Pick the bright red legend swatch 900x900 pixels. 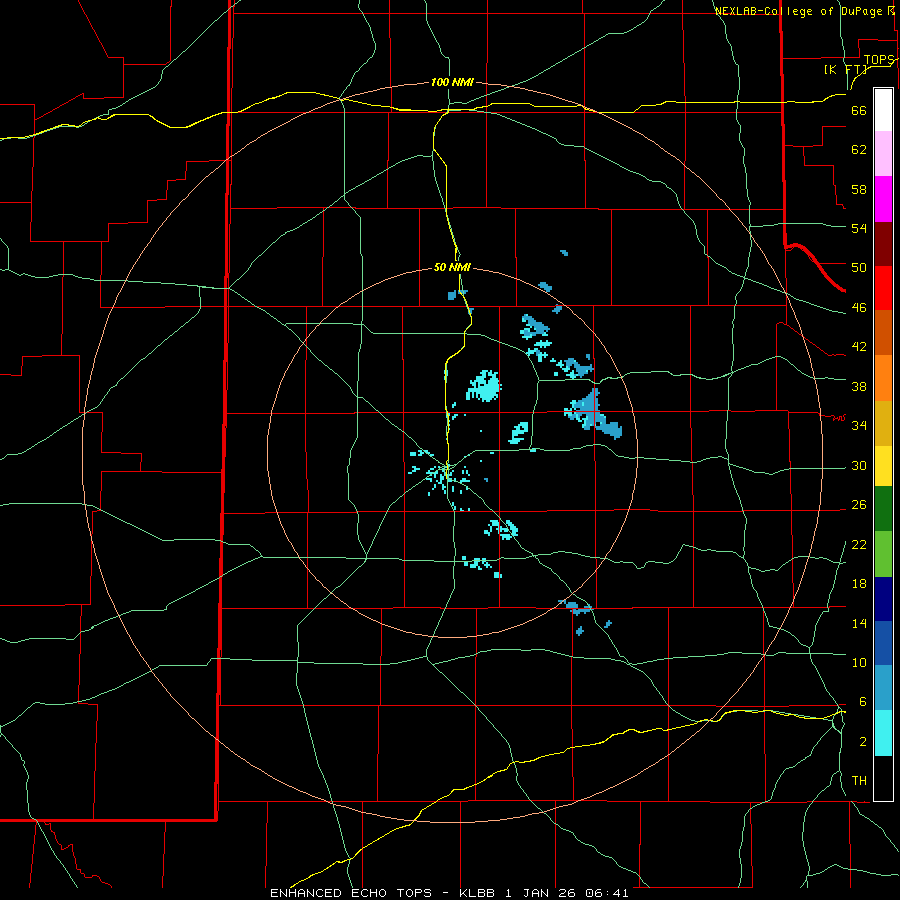coord(883,288)
